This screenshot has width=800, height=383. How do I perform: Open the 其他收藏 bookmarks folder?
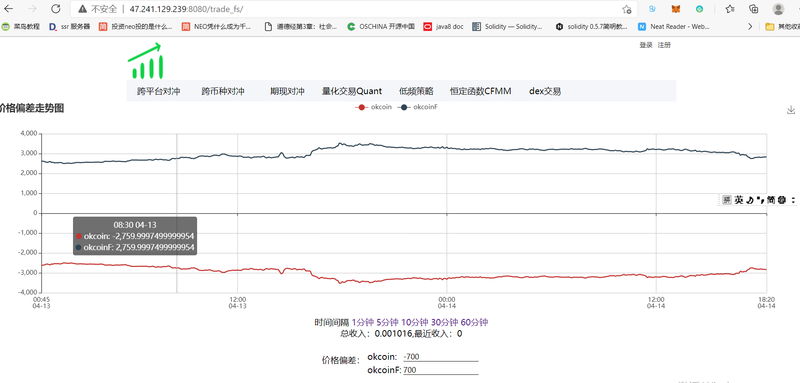(x=782, y=27)
